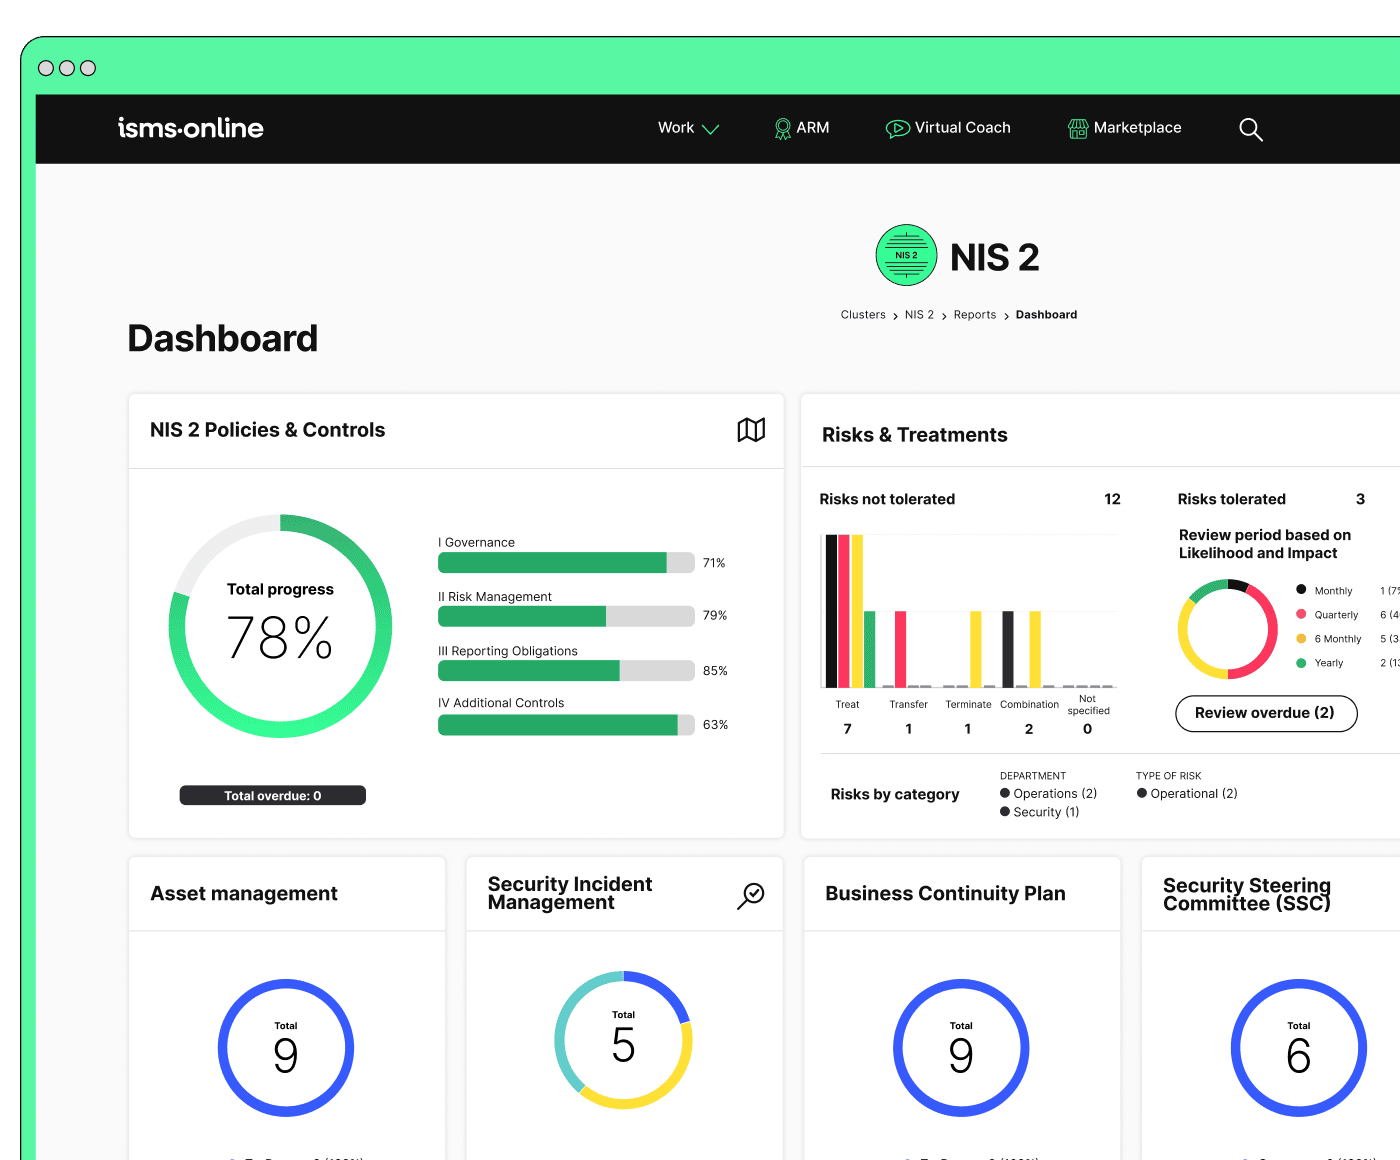The width and height of the screenshot is (1400, 1160).
Task: Open the map icon in Policies & Controls
Action: pyautogui.click(x=751, y=430)
